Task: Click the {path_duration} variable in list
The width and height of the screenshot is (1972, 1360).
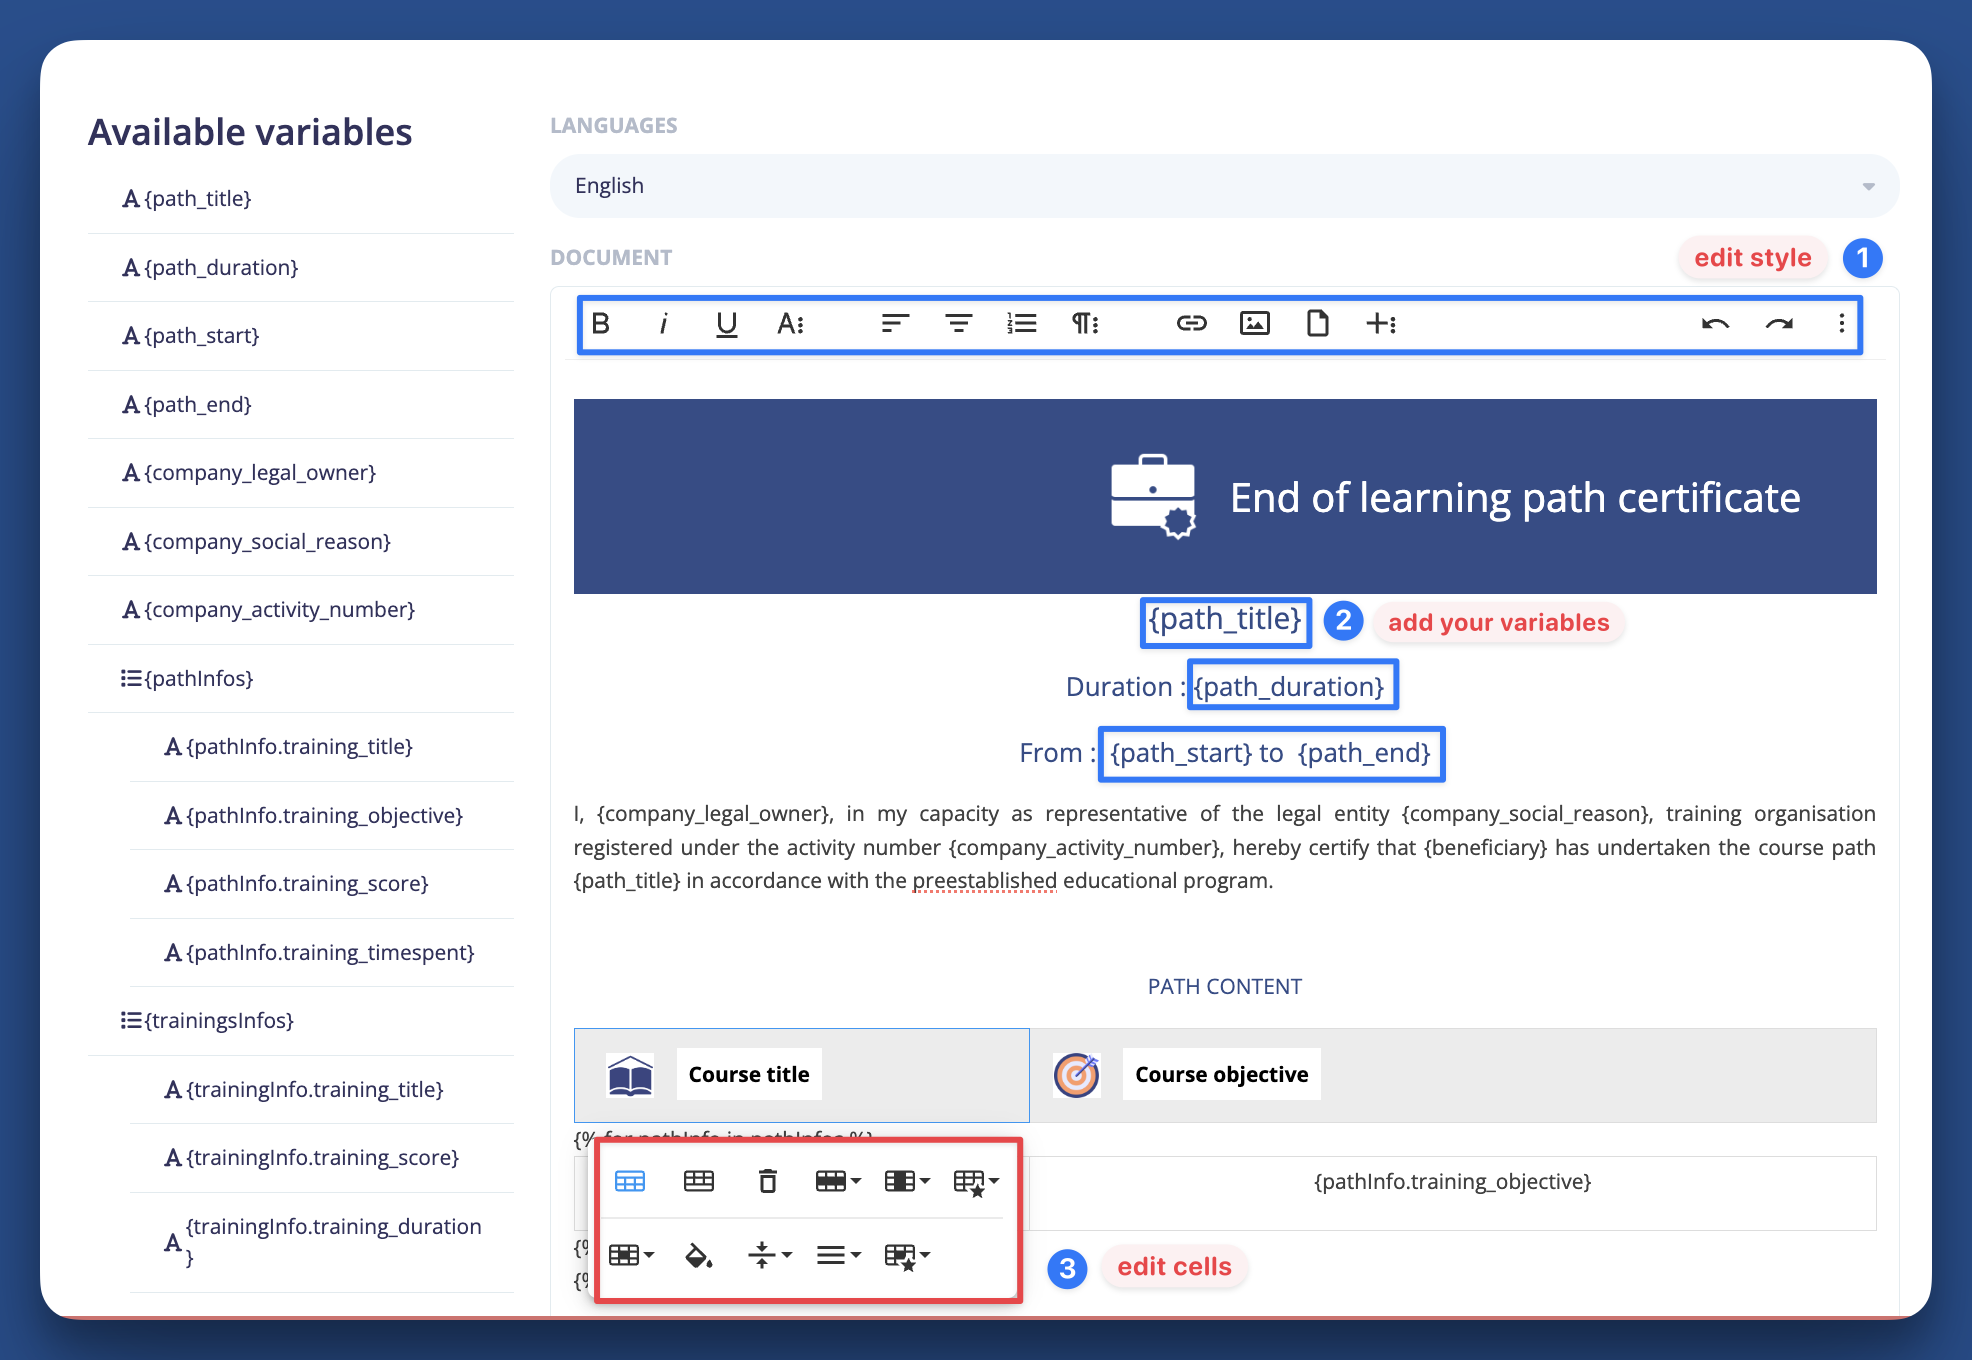Action: click(221, 267)
